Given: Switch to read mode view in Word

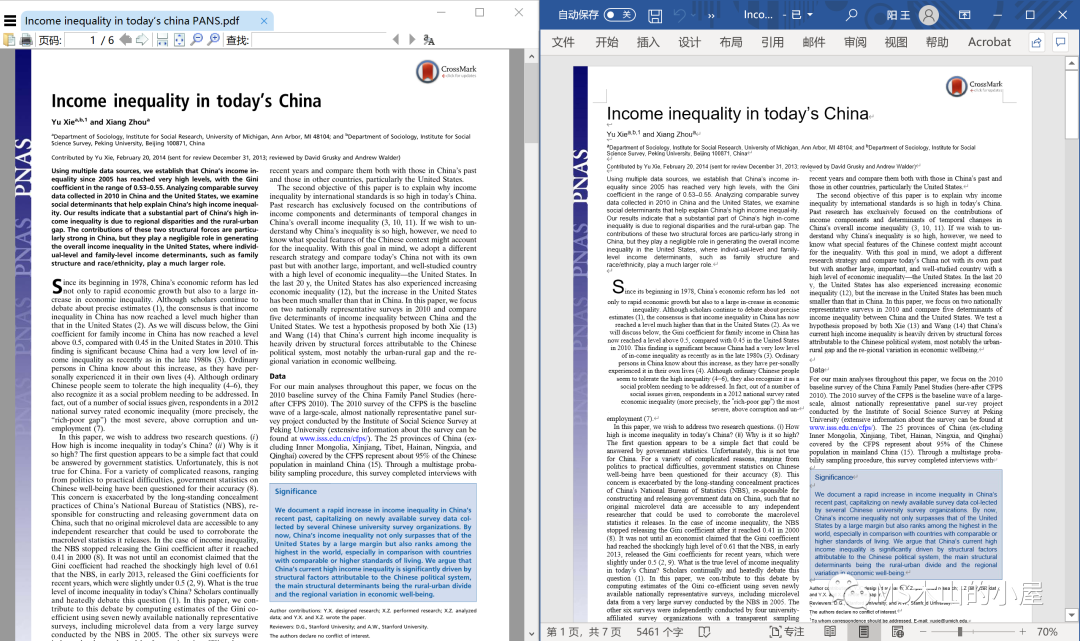Looking at the screenshot, I should pyautogui.click(x=830, y=631).
